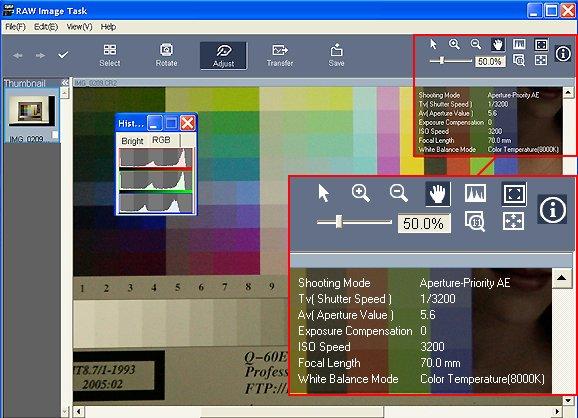Open the Transfer function
Screen dimensions: 578x418
point(280,56)
